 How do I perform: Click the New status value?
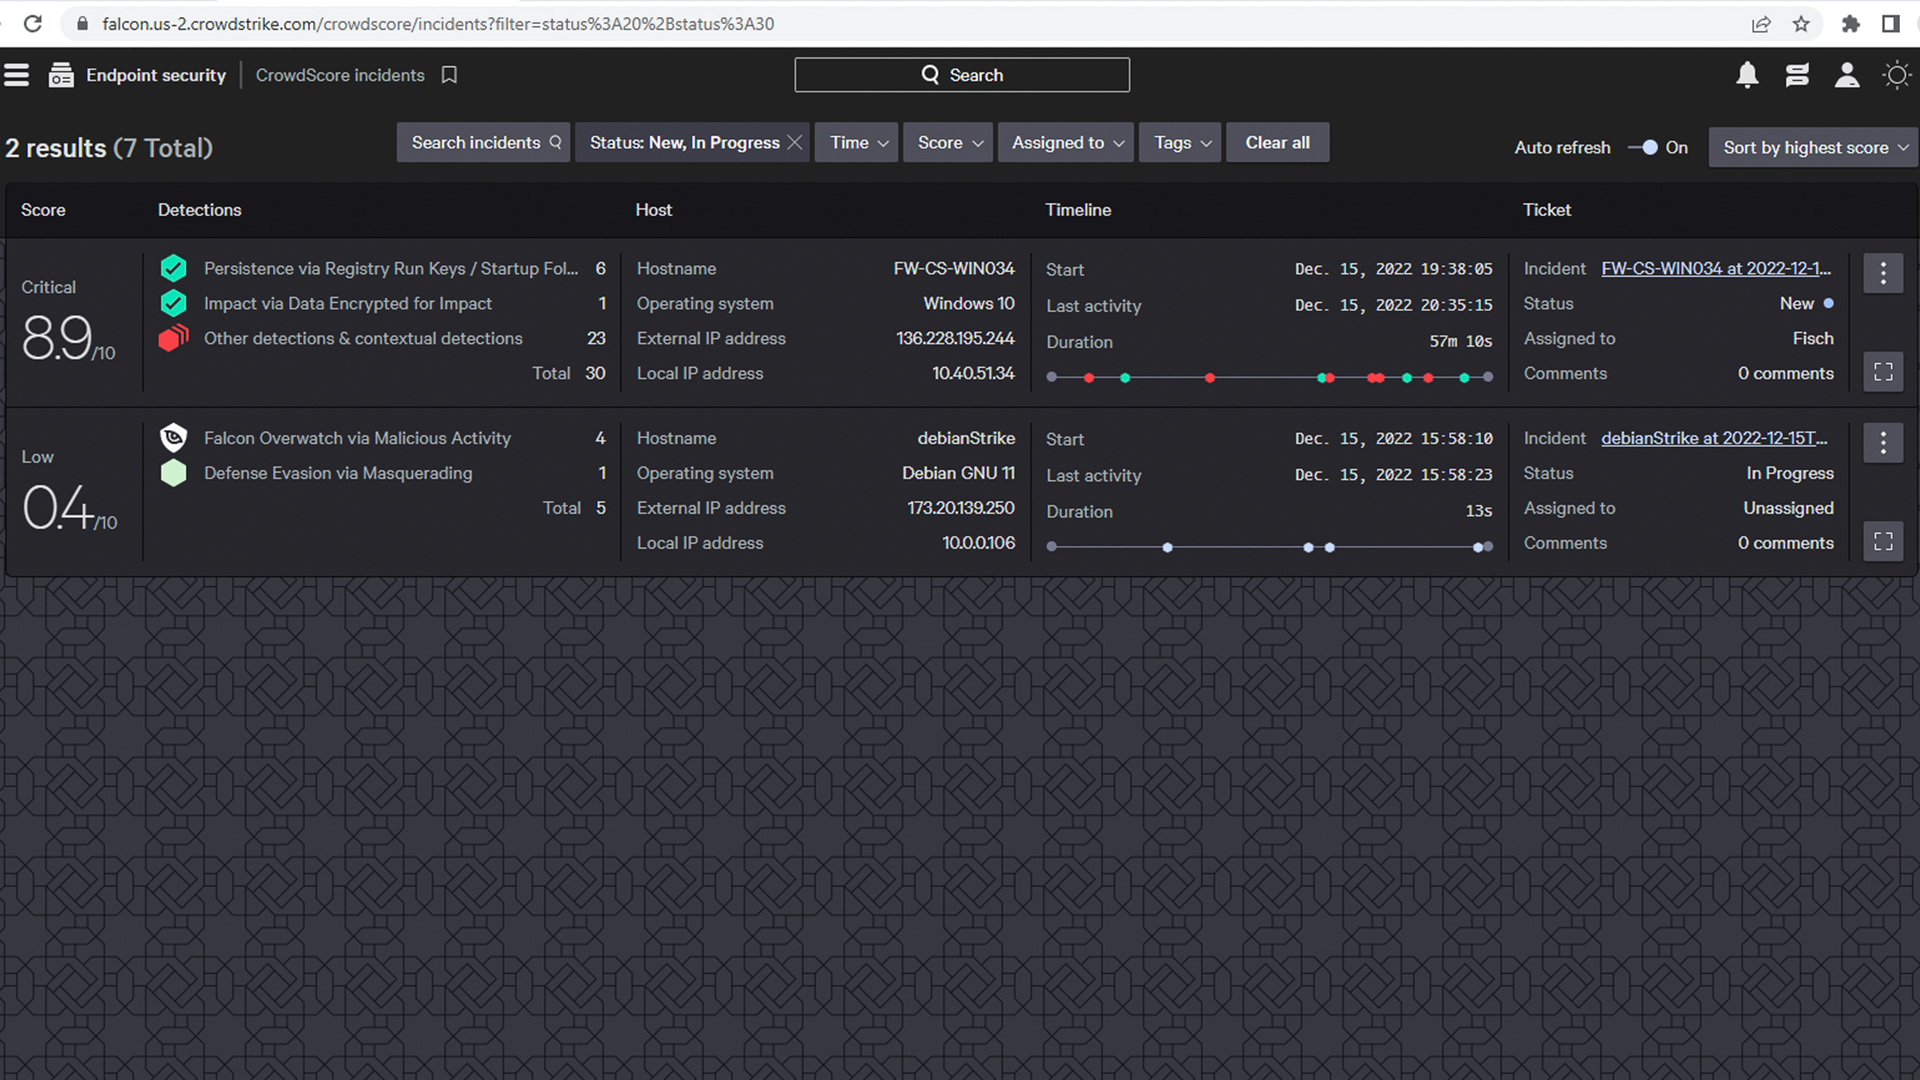tap(1796, 303)
